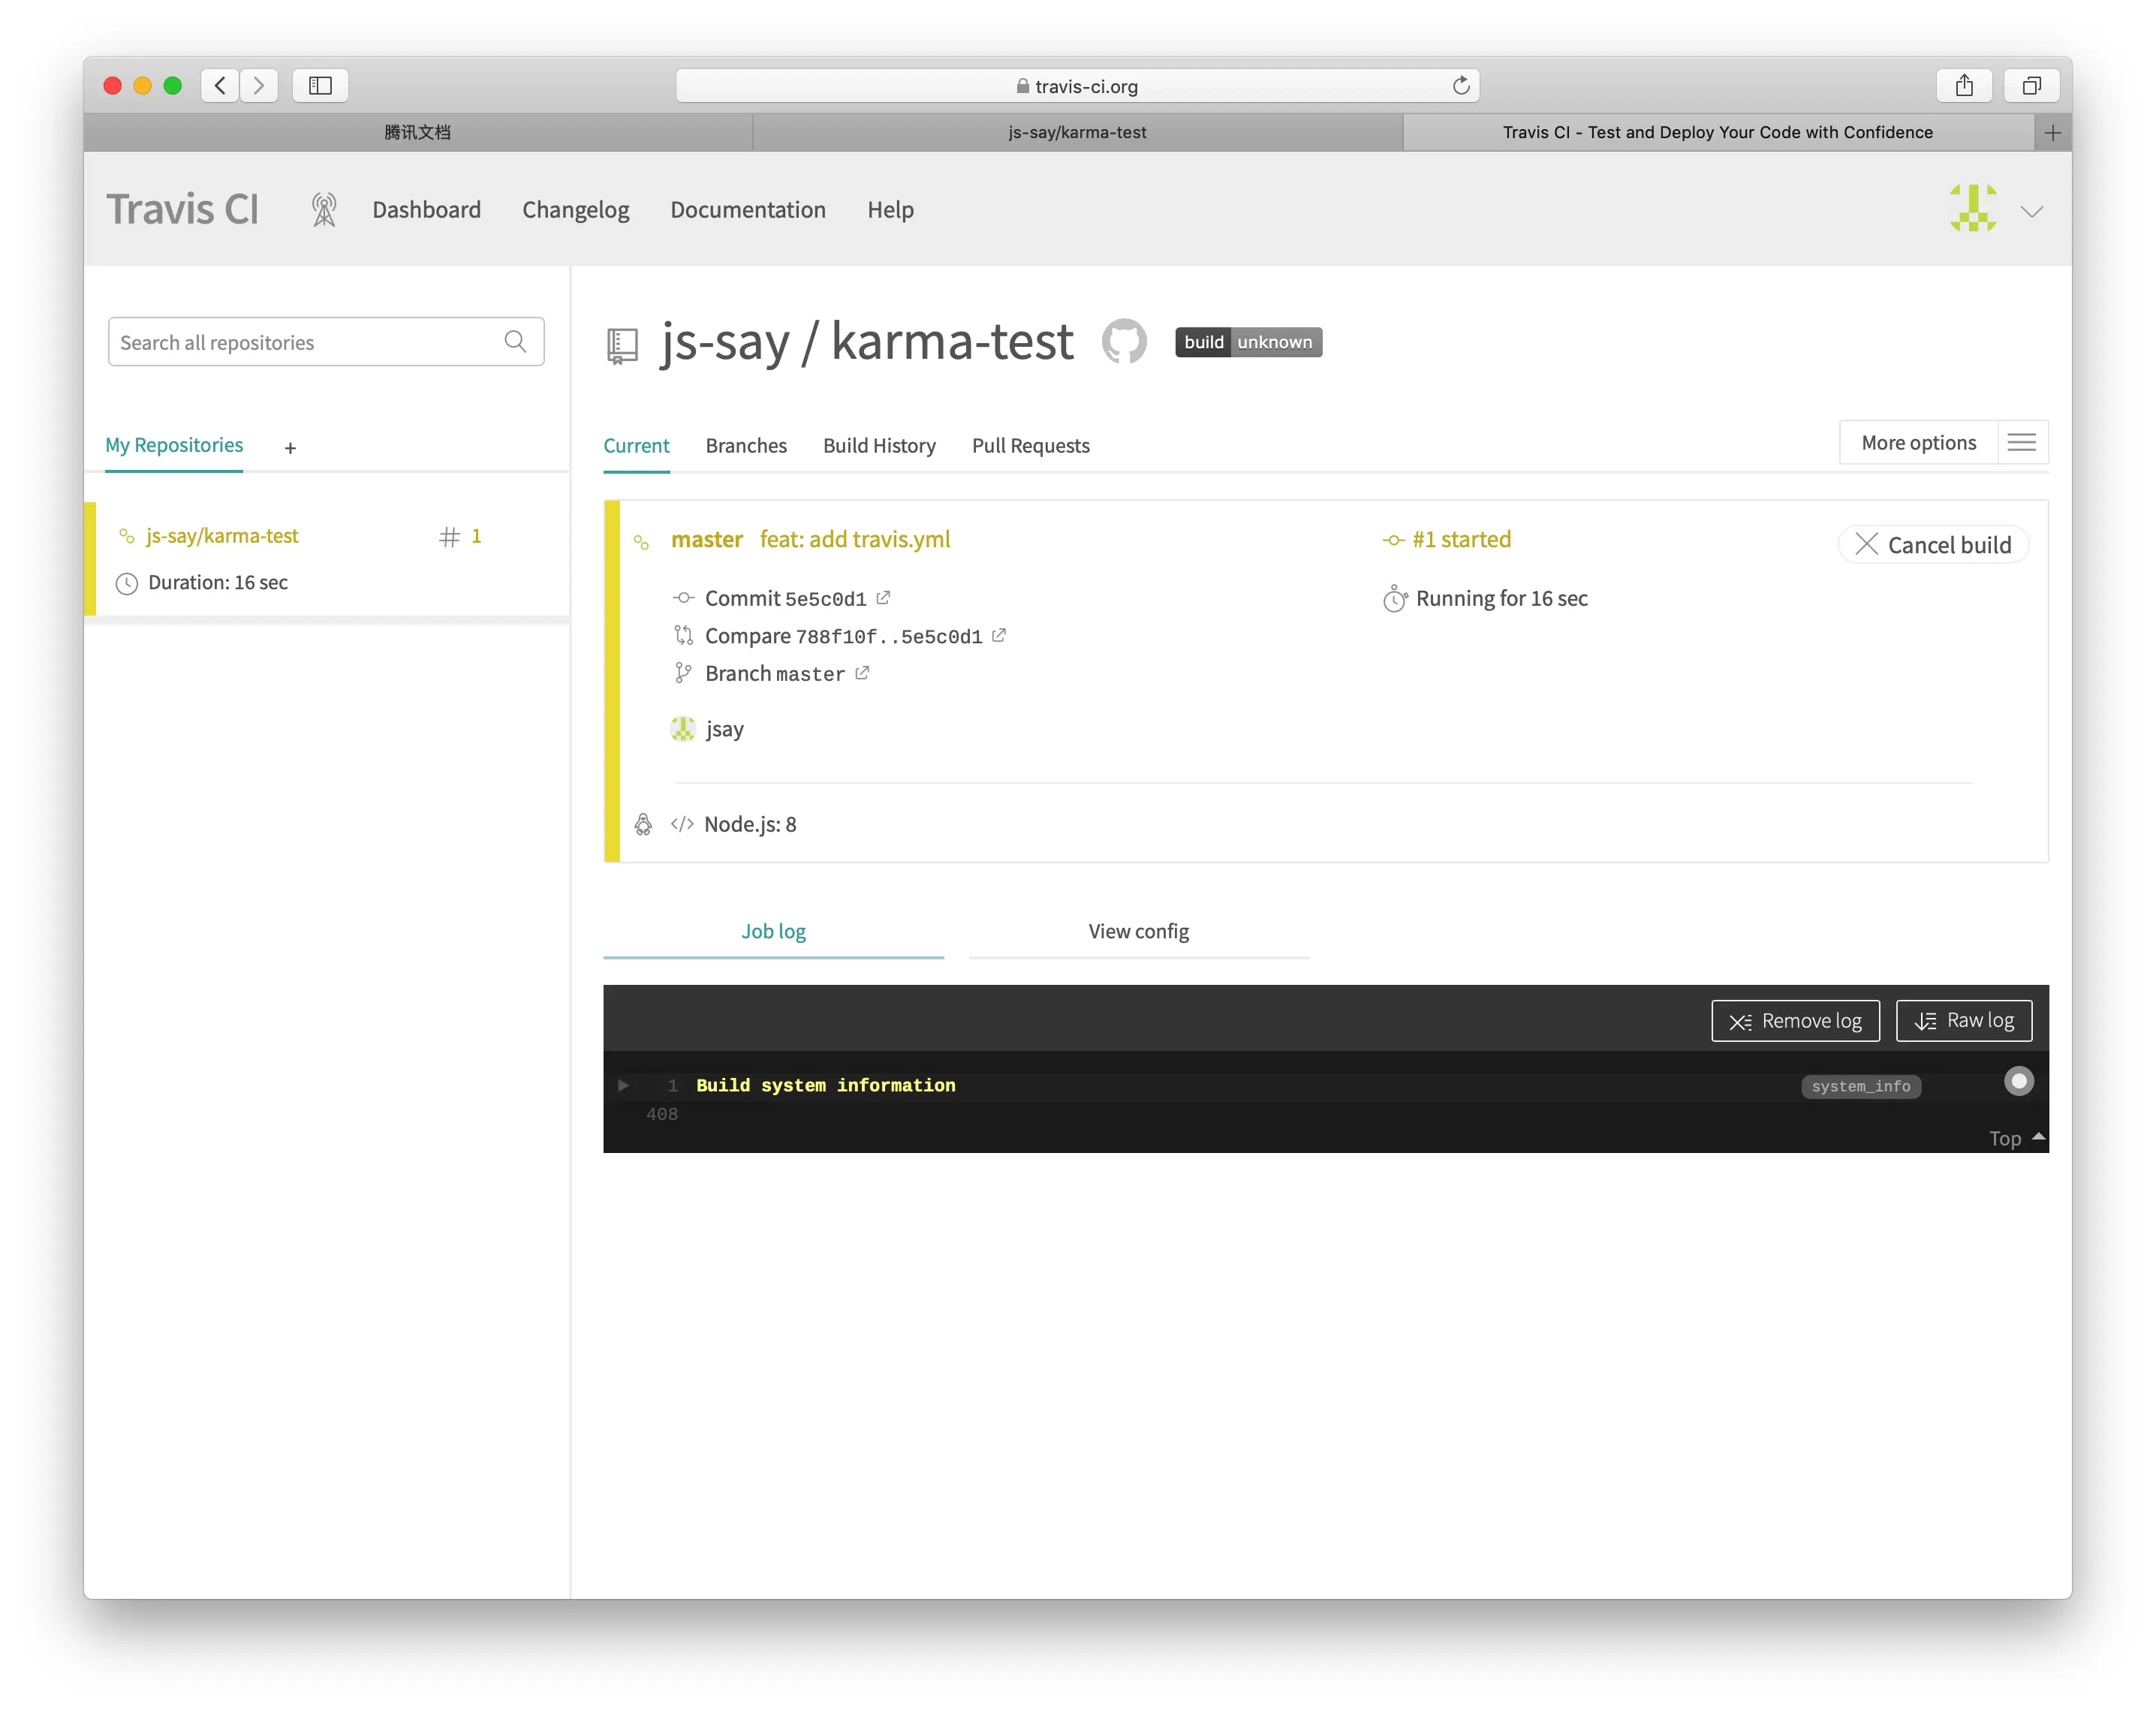Click the travis-ci.org address bar
The image size is (2156, 1710).
coord(1077,86)
